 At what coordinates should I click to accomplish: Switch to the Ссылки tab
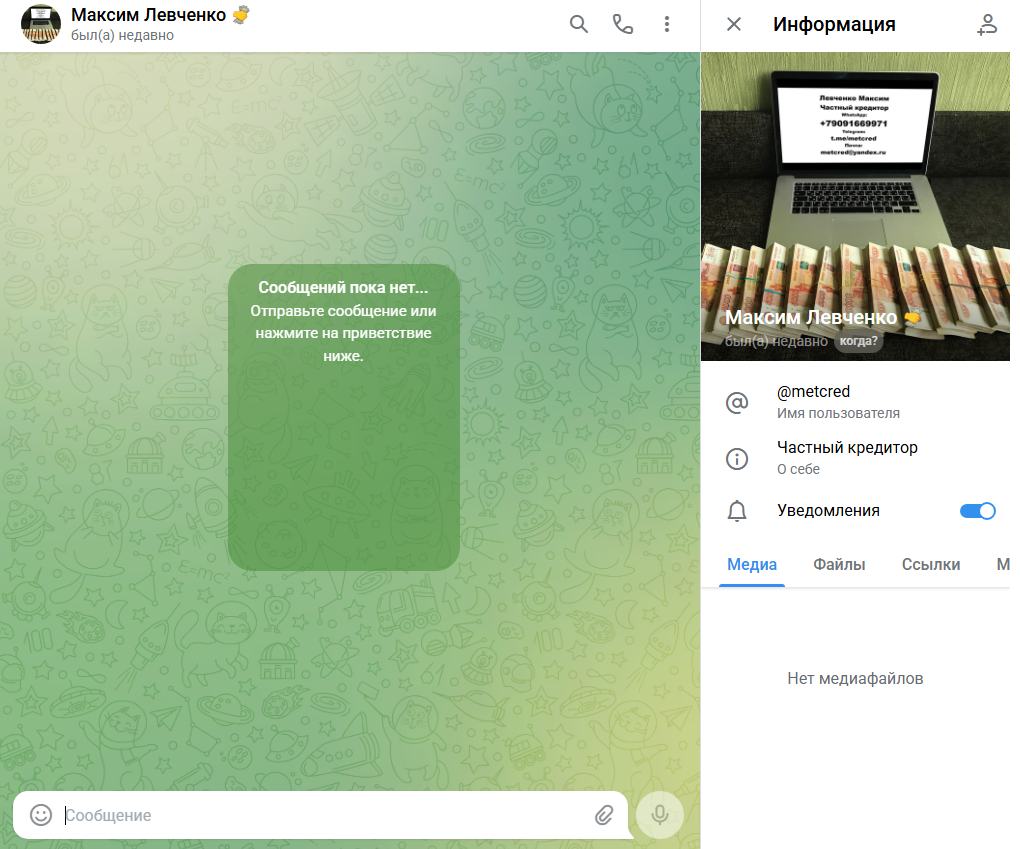click(930, 565)
